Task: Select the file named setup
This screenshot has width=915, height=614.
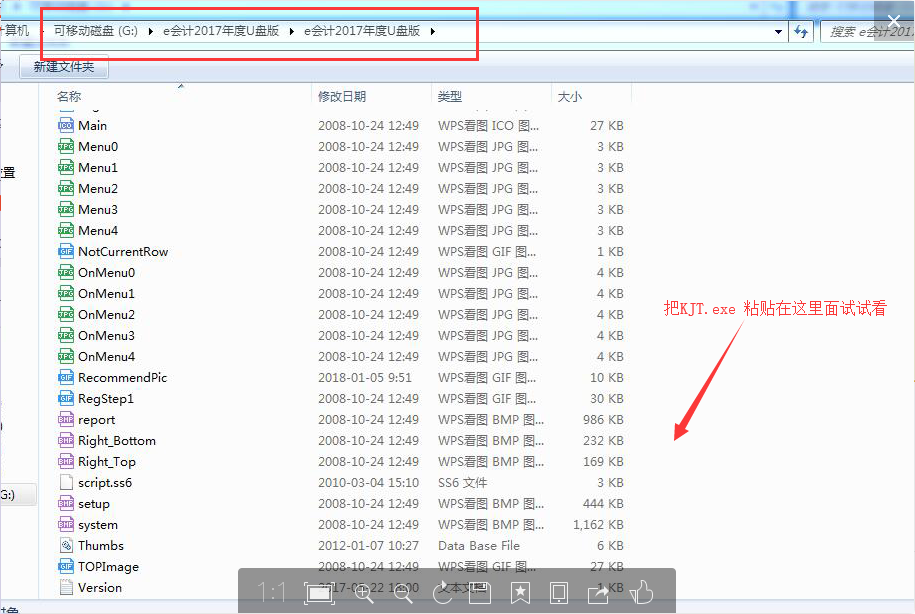Action: pyautogui.click(x=94, y=504)
